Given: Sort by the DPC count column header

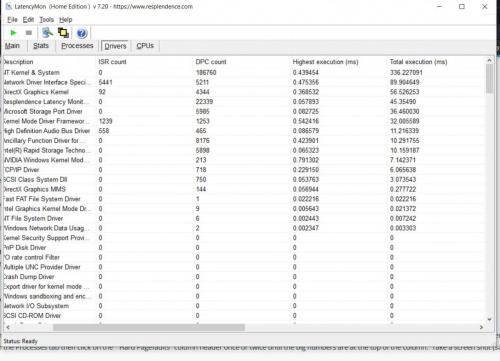Looking at the screenshot, I should tap(241, 62).
